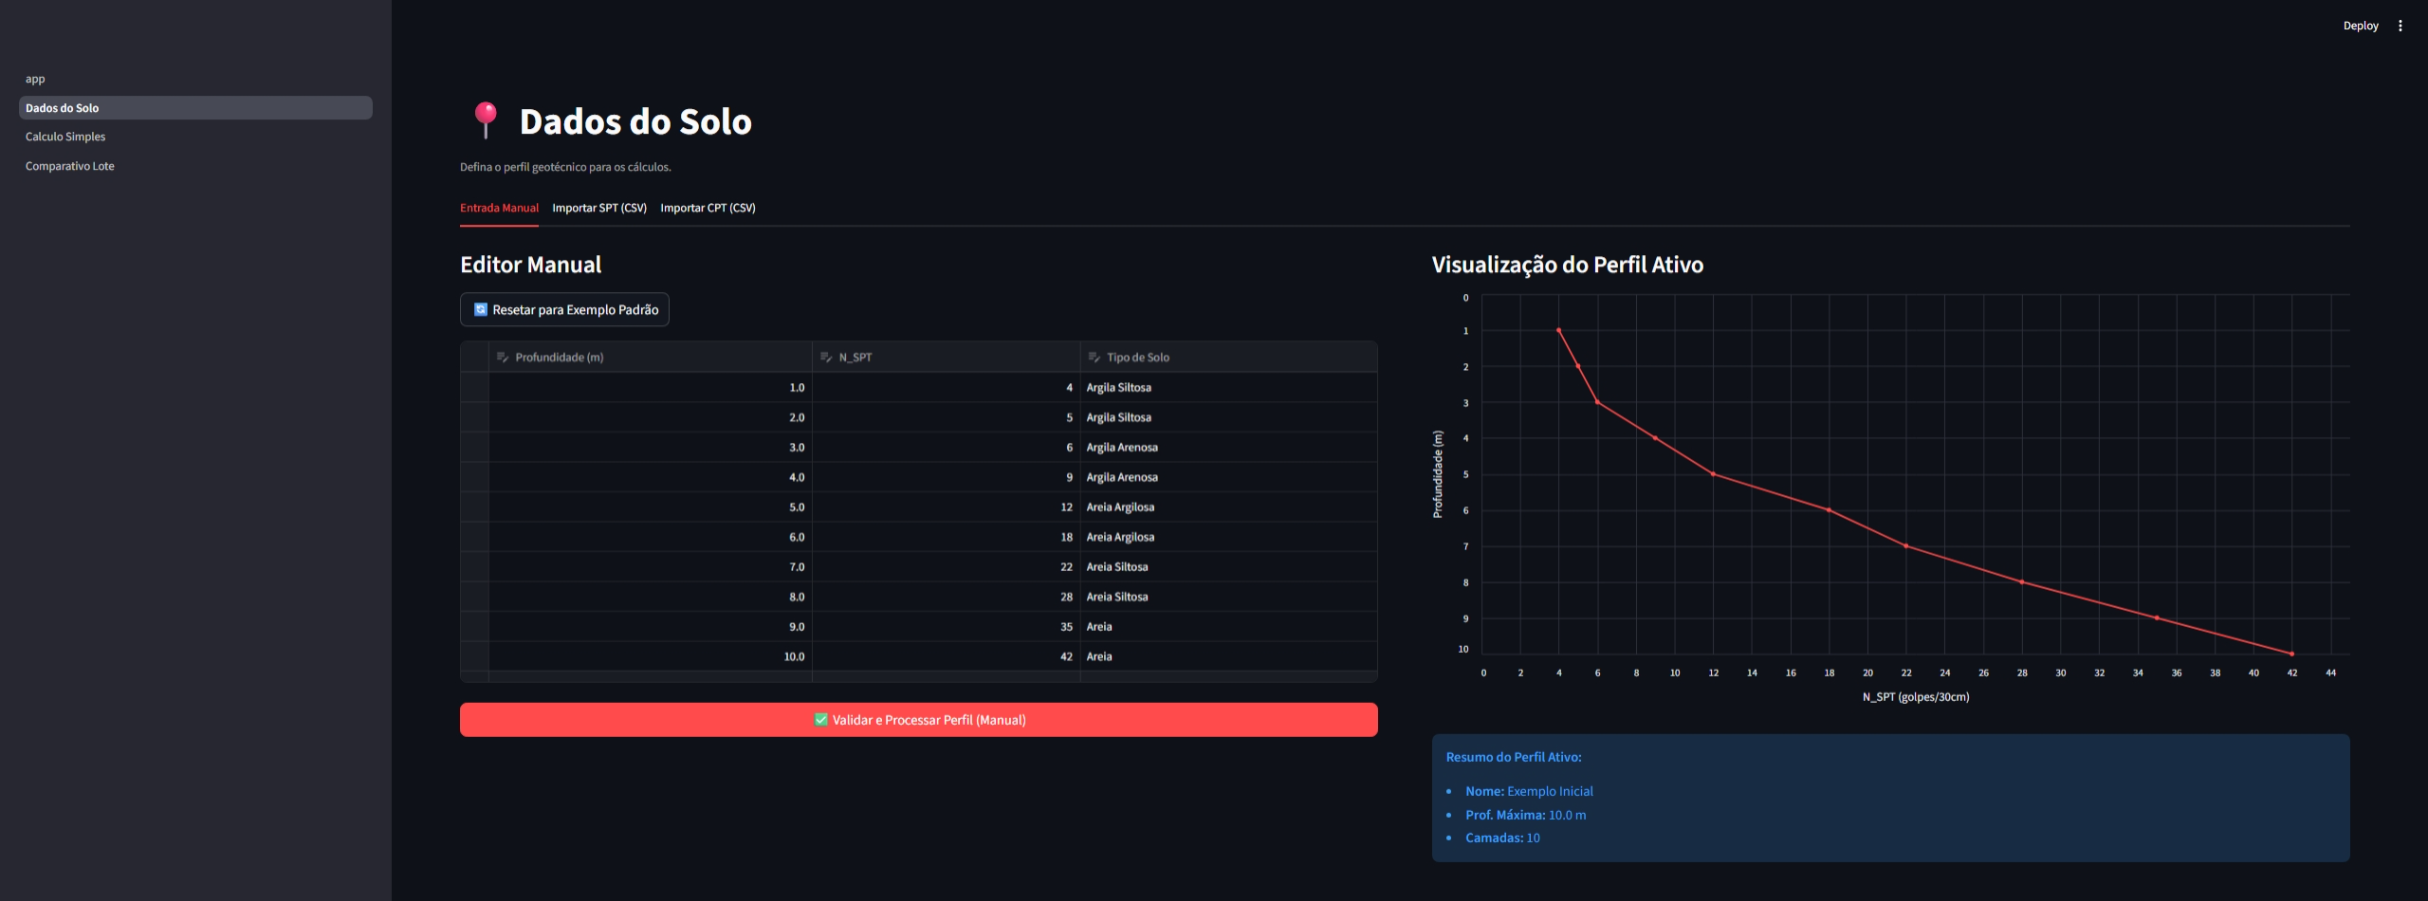Click editable icon in N_SPT header

pyautogui.click(x=826, y=357)
